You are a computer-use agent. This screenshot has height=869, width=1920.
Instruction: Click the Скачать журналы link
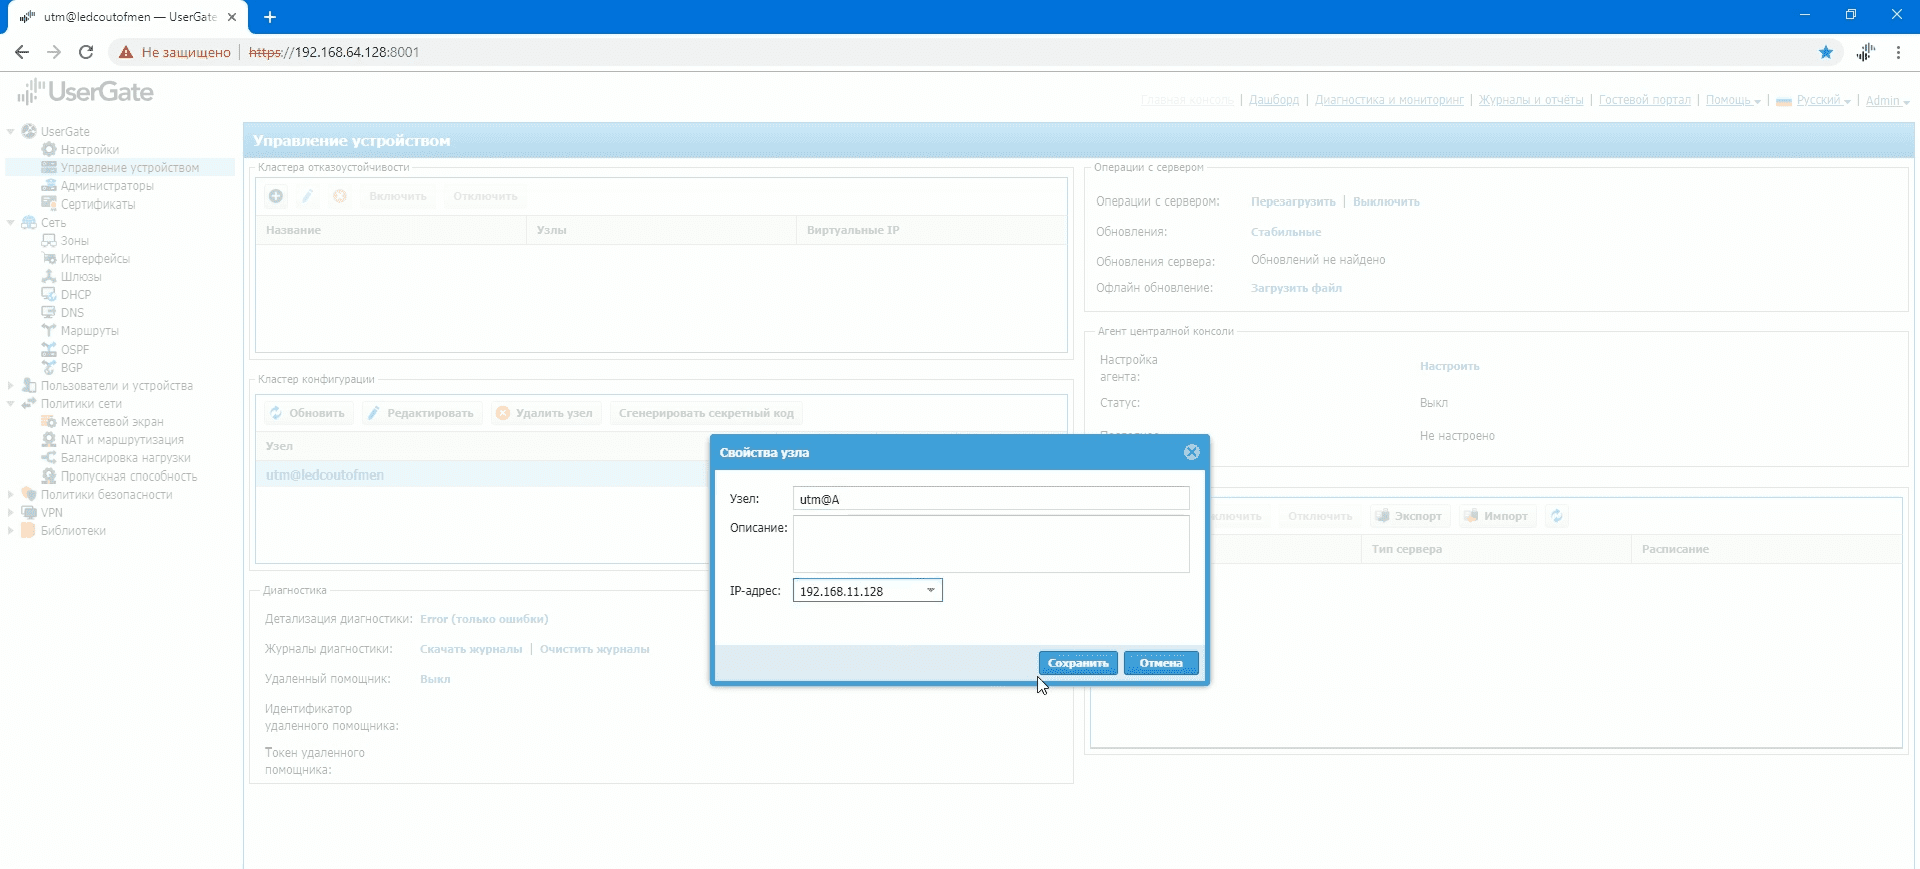471,649
